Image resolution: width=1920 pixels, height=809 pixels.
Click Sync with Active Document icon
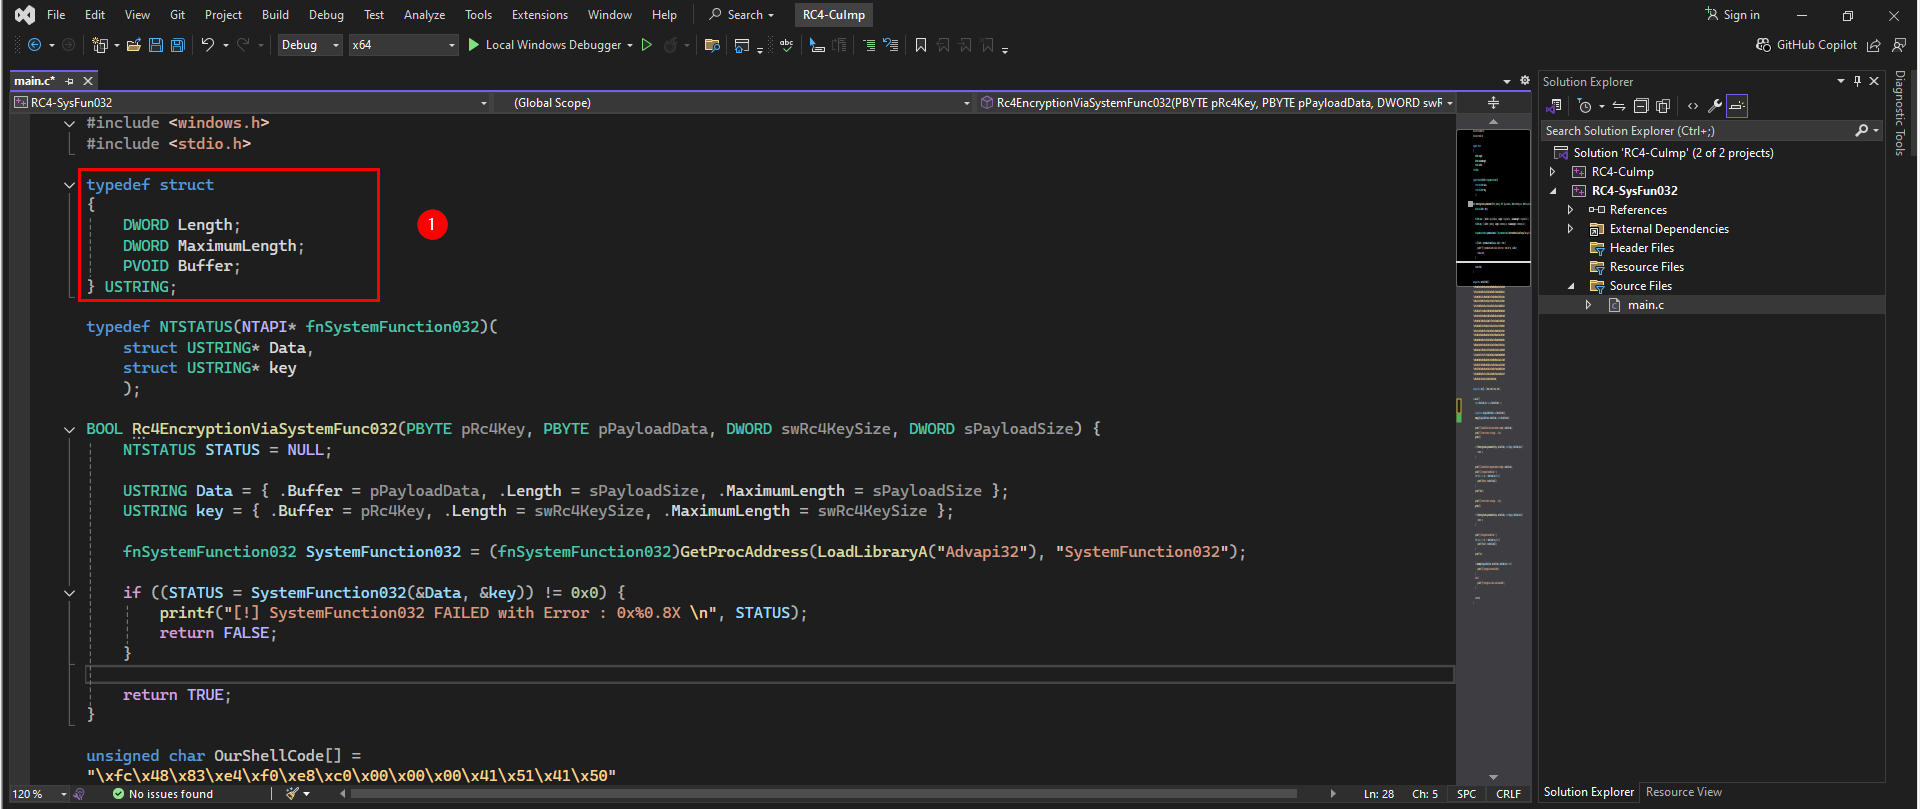pyautogui.click(x=1619, y=106)
